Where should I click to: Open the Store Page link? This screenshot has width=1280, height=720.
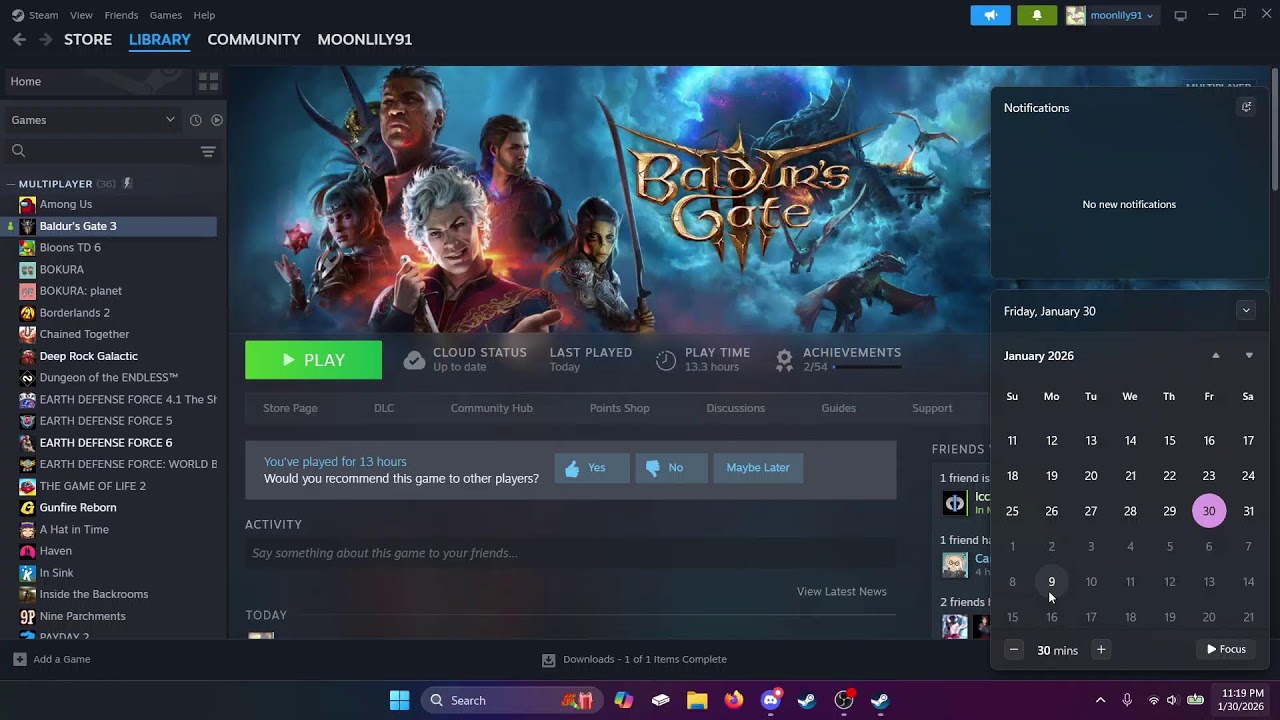pos(290,408)
